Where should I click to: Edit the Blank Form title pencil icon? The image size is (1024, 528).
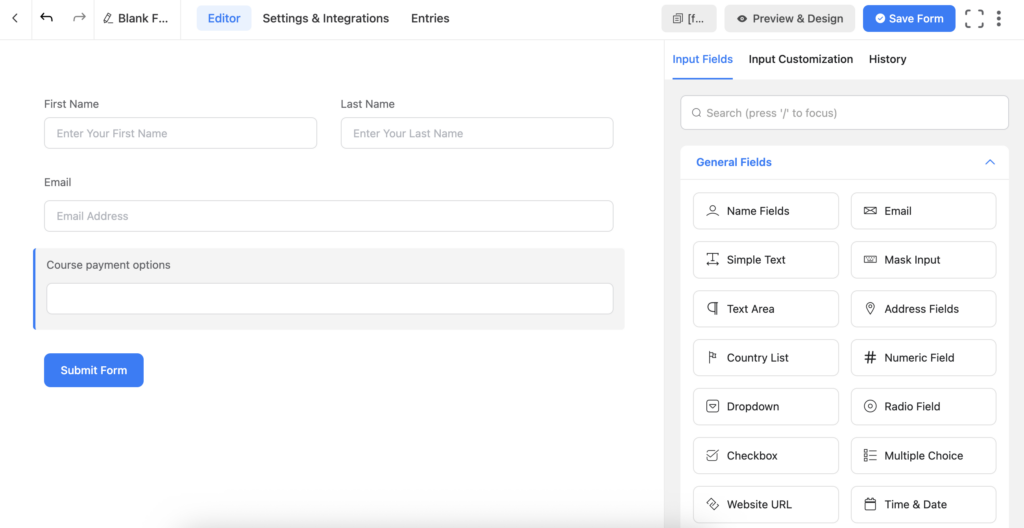(108, 19)
